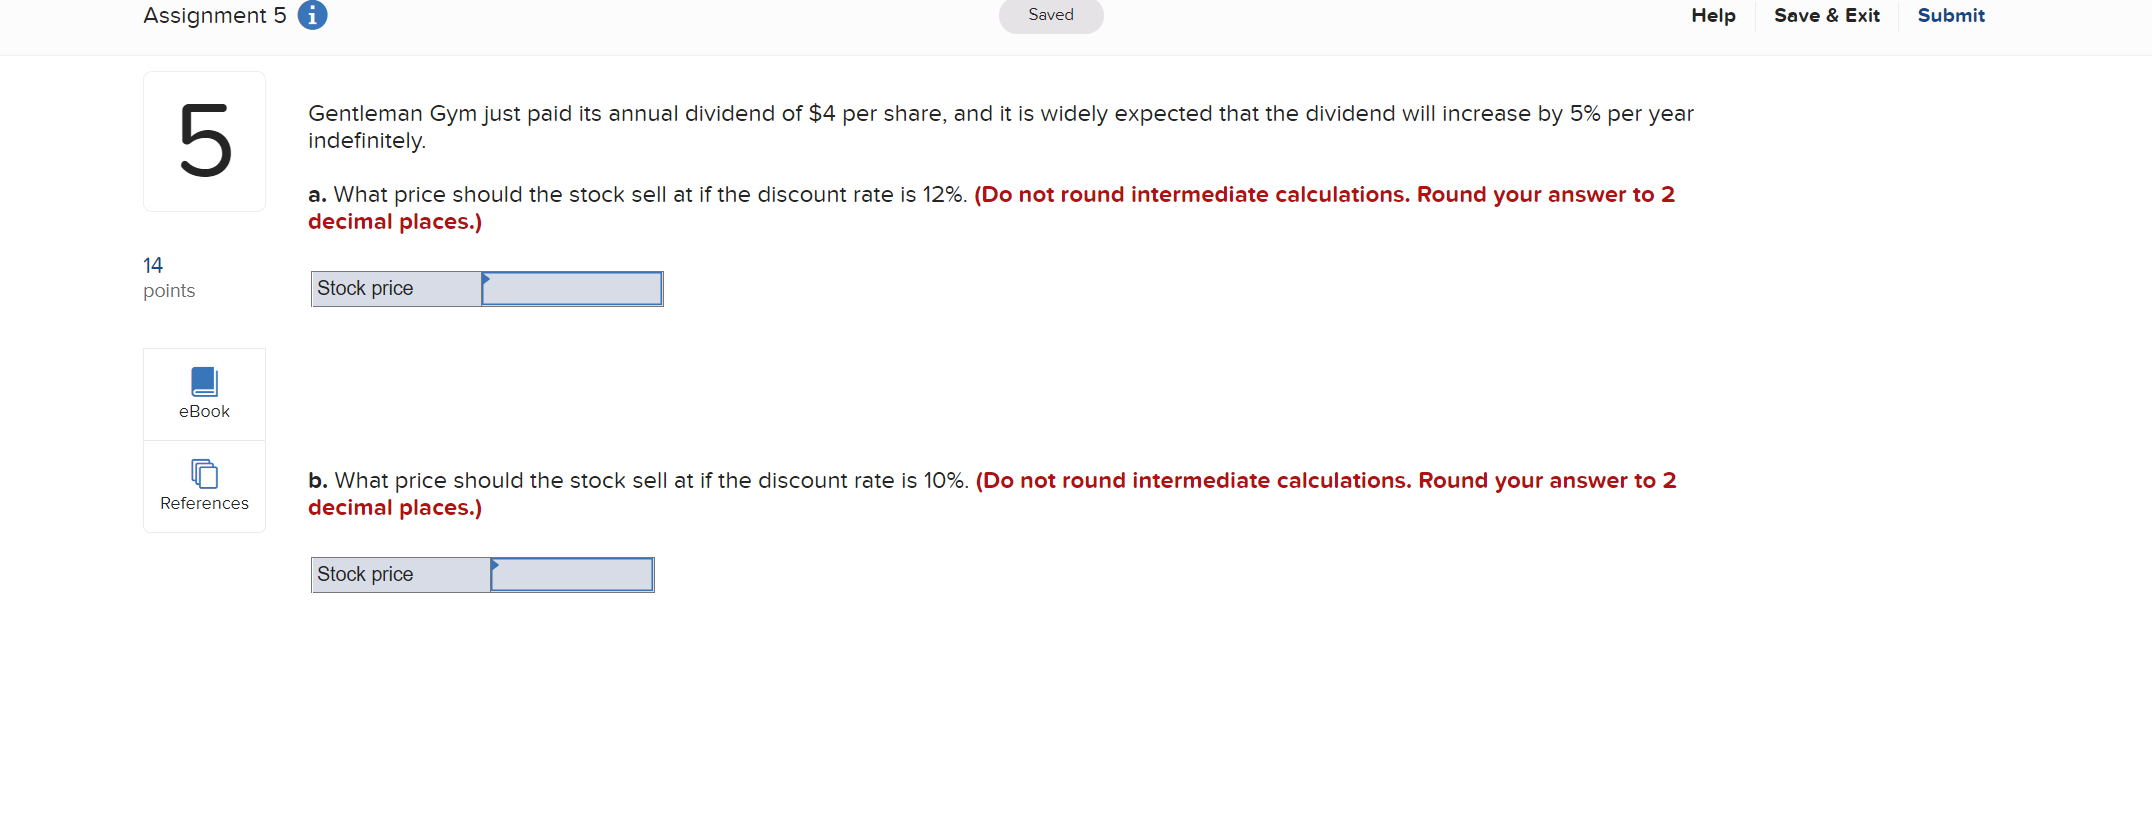Click the question number 5 box

point(204,140)
